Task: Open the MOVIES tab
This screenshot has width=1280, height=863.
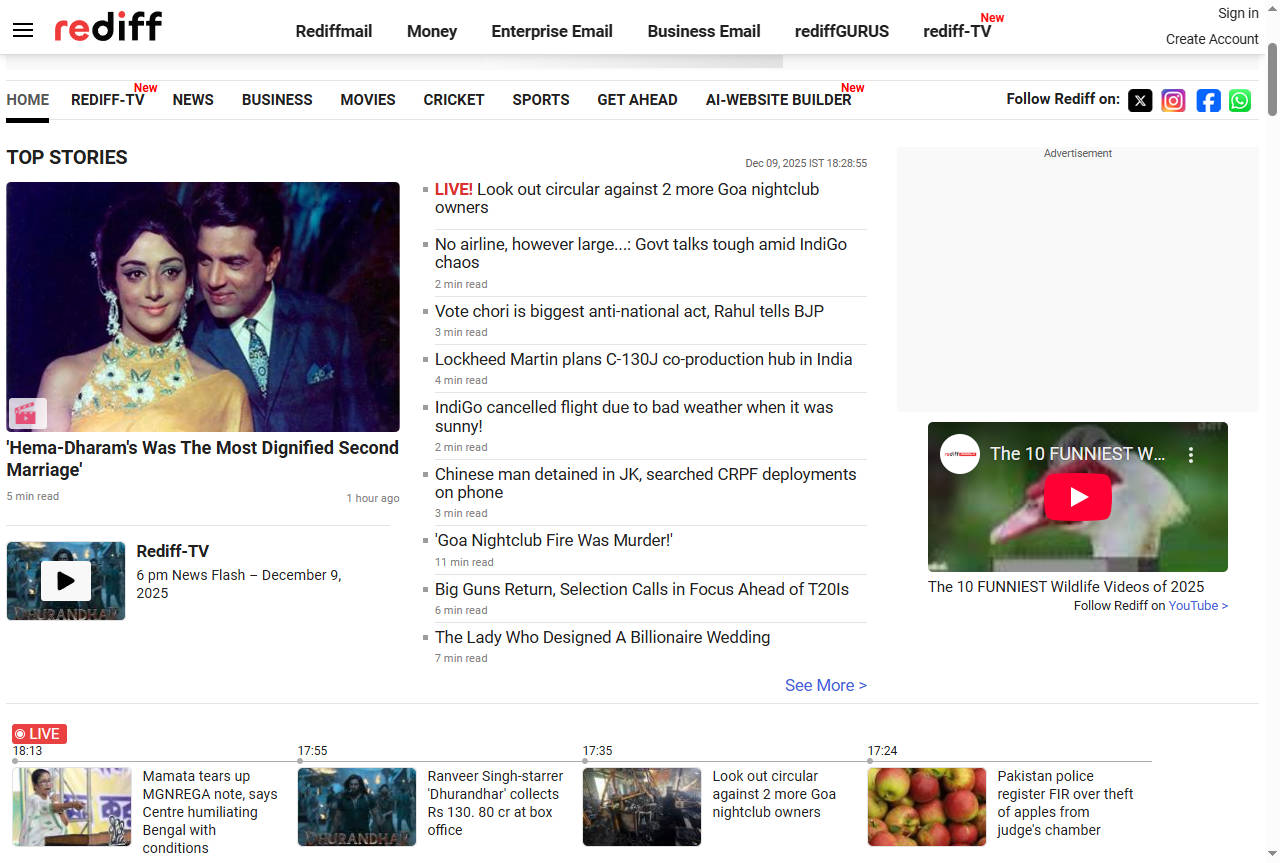Action: click(367, 100)
